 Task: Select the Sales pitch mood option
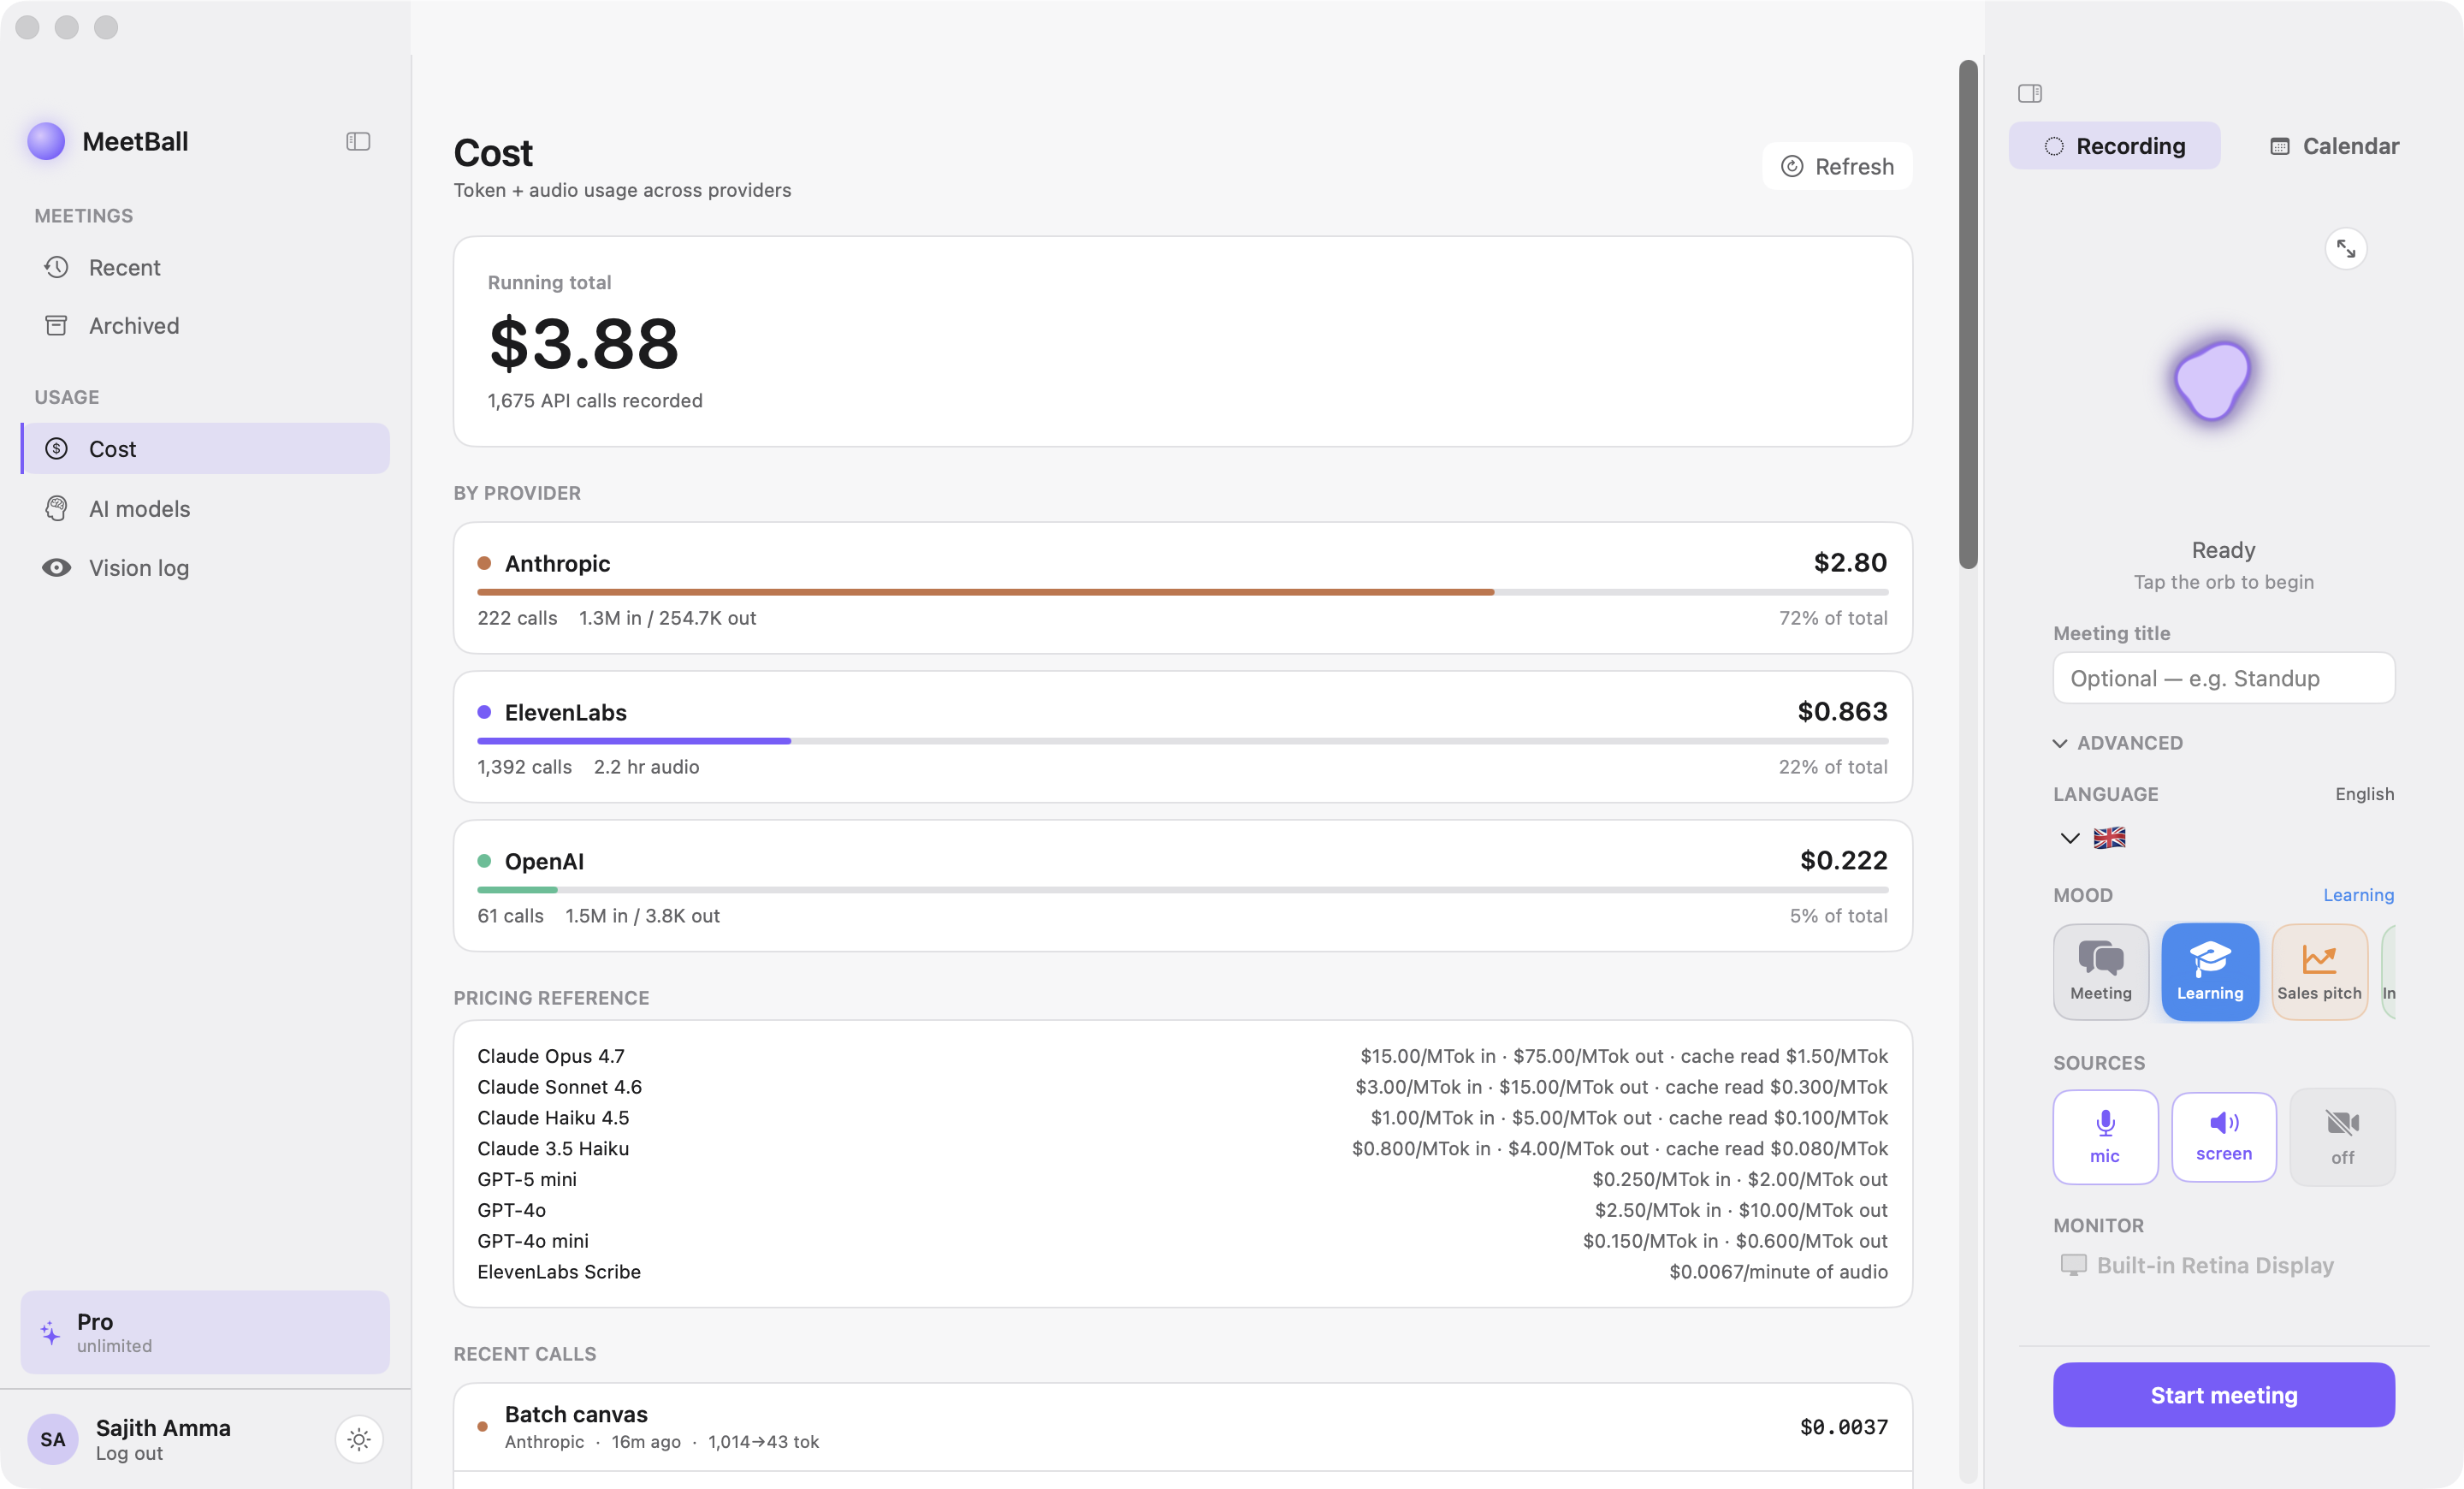tap(2319, 971)
